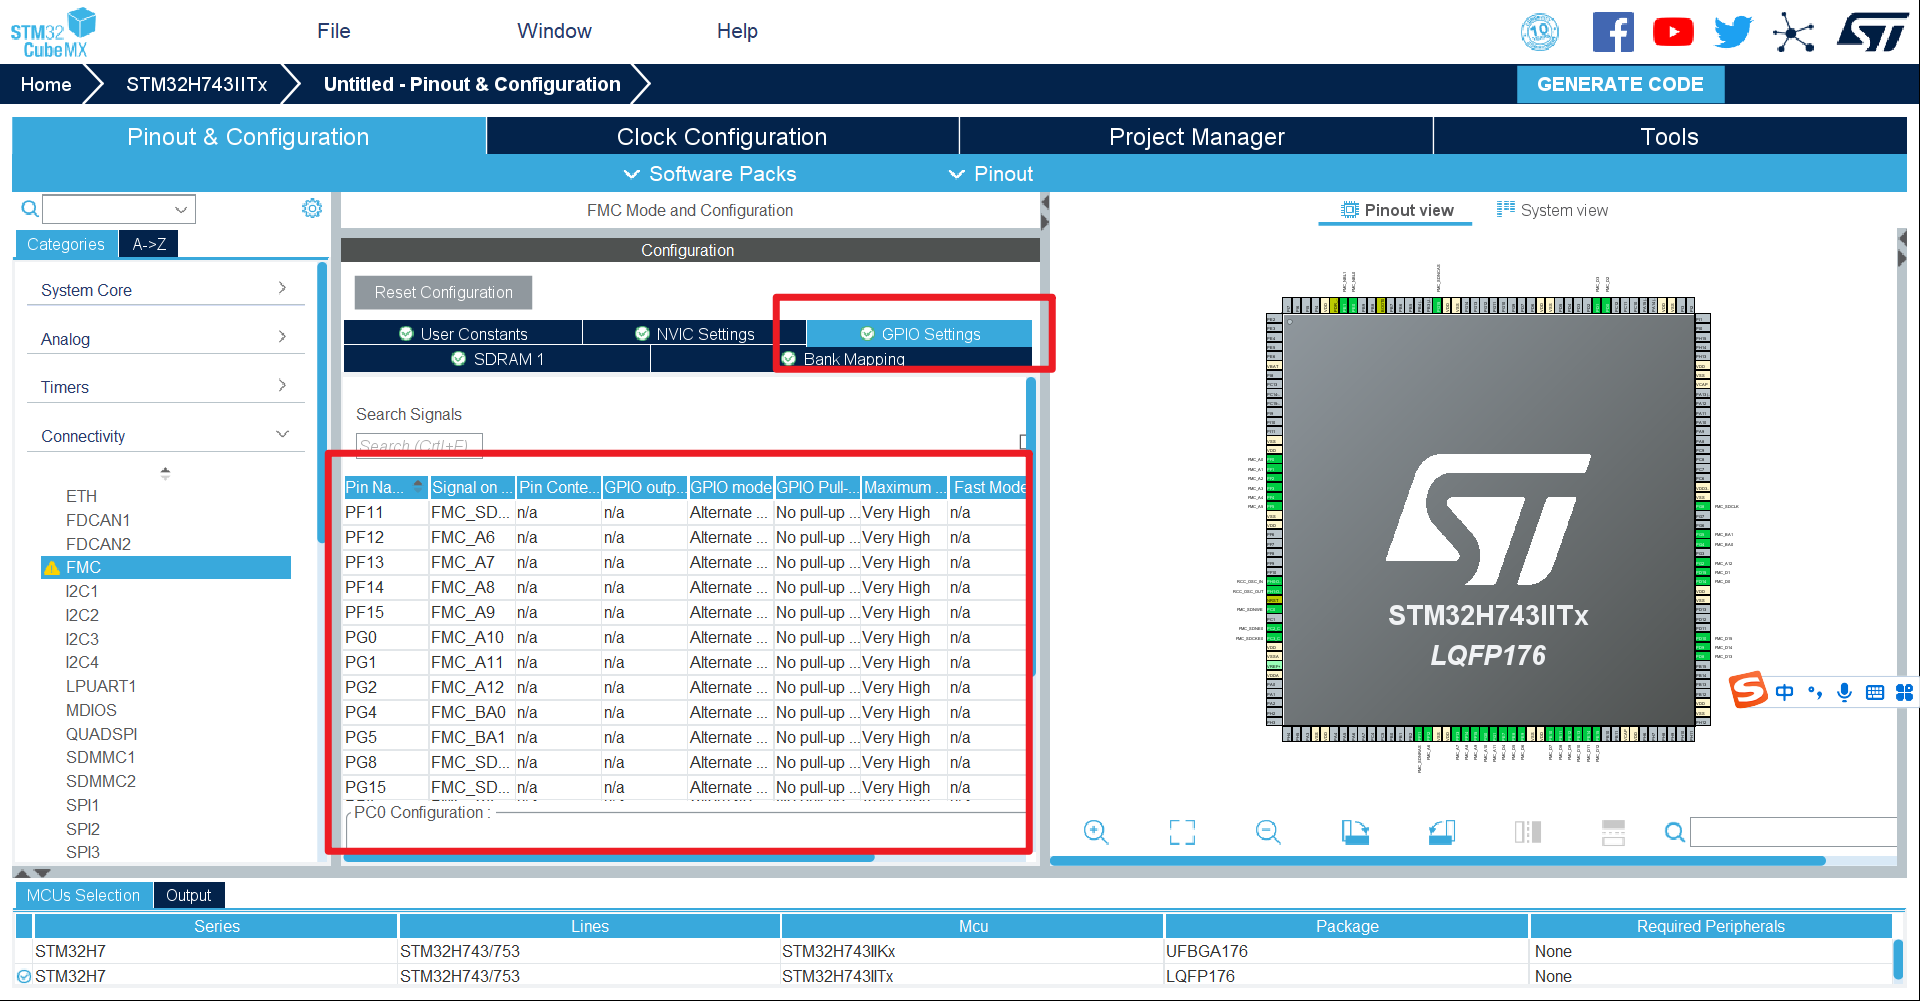Click the STM32CubeMX logo
Viewport: 1920px width, 1001px height.
[53, 33]
